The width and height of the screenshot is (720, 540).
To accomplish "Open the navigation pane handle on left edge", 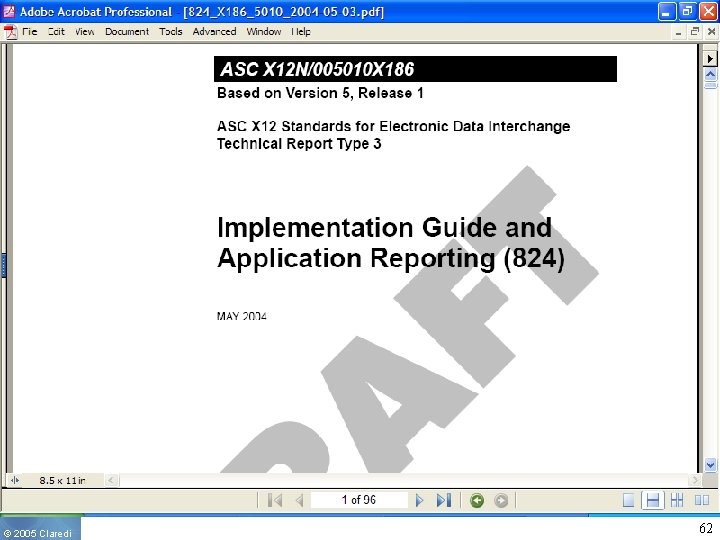I will [3, 265].
